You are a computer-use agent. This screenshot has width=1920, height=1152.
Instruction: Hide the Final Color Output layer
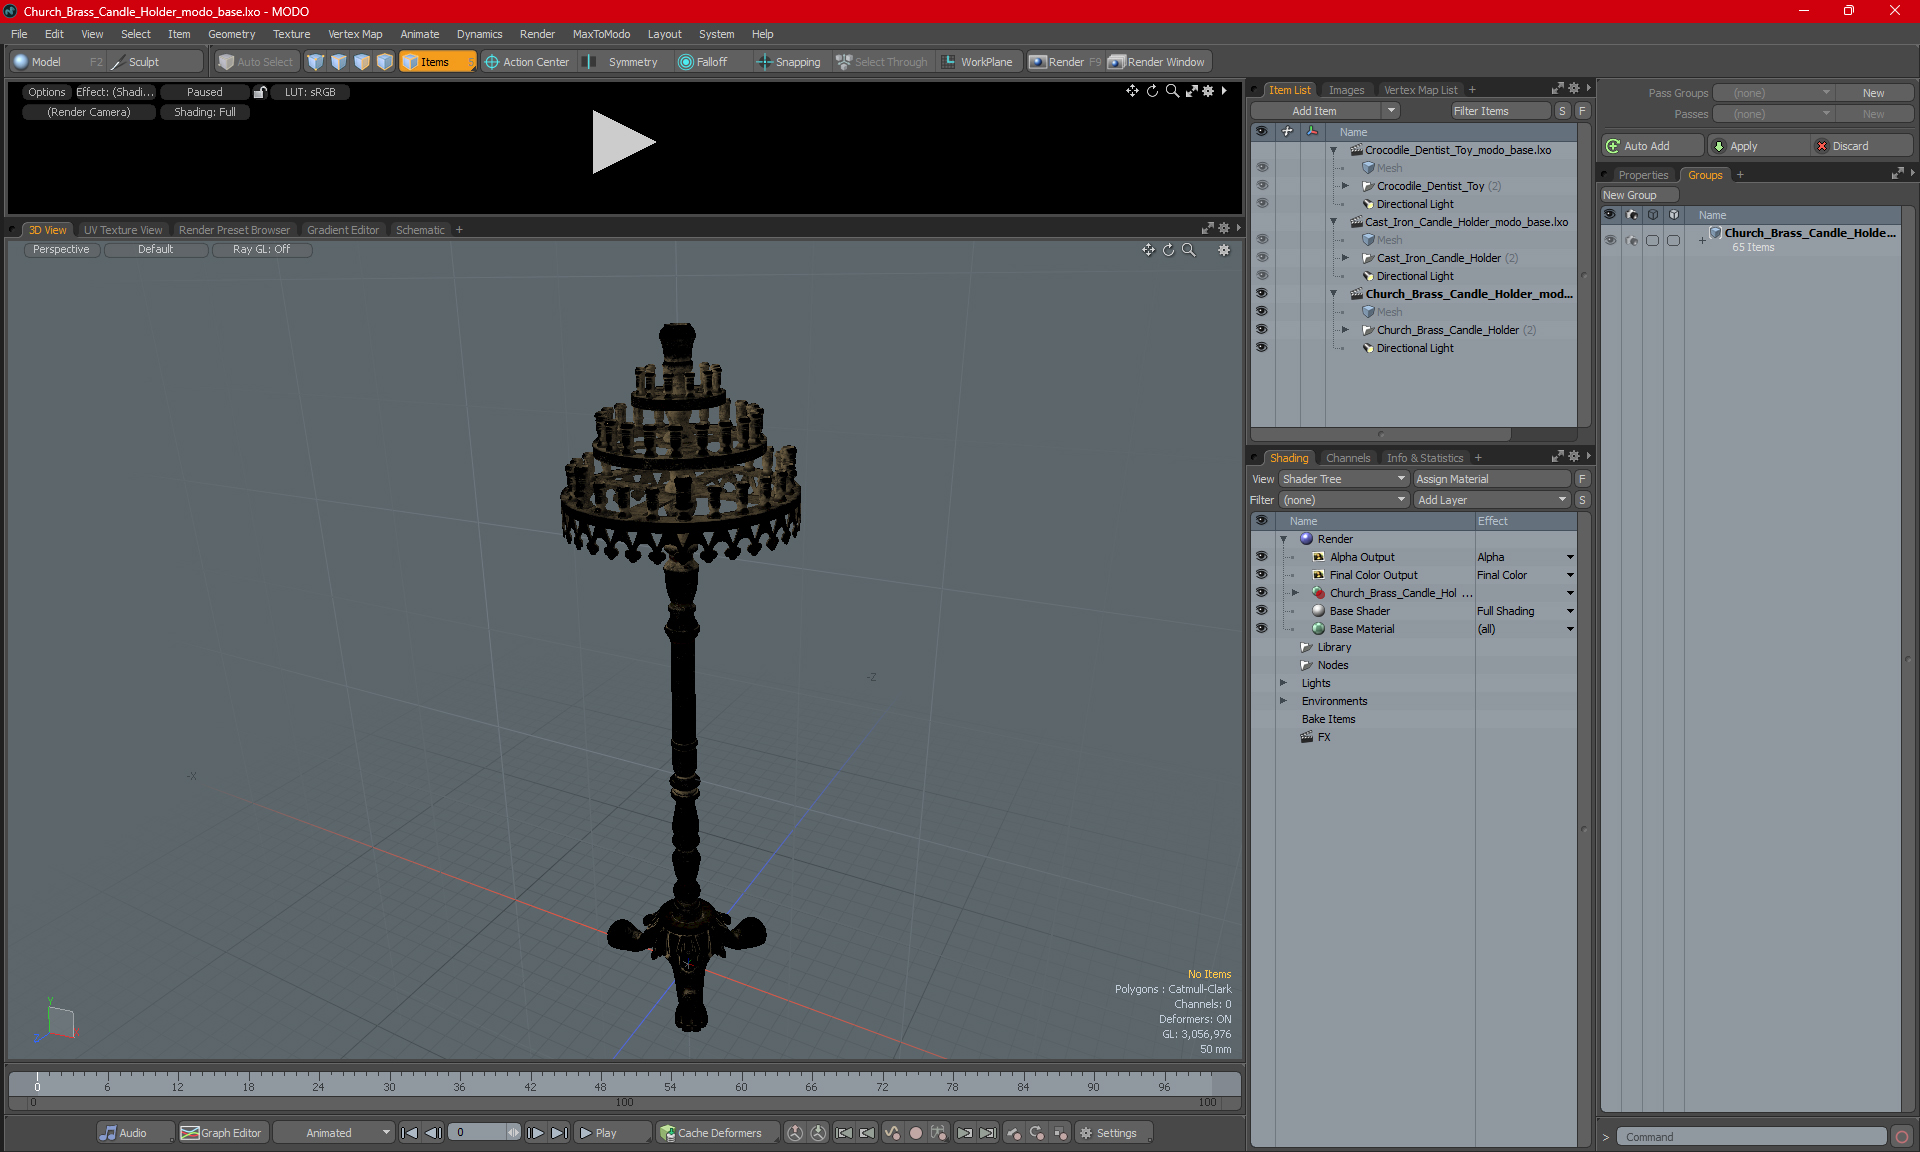coord(1261,575)
